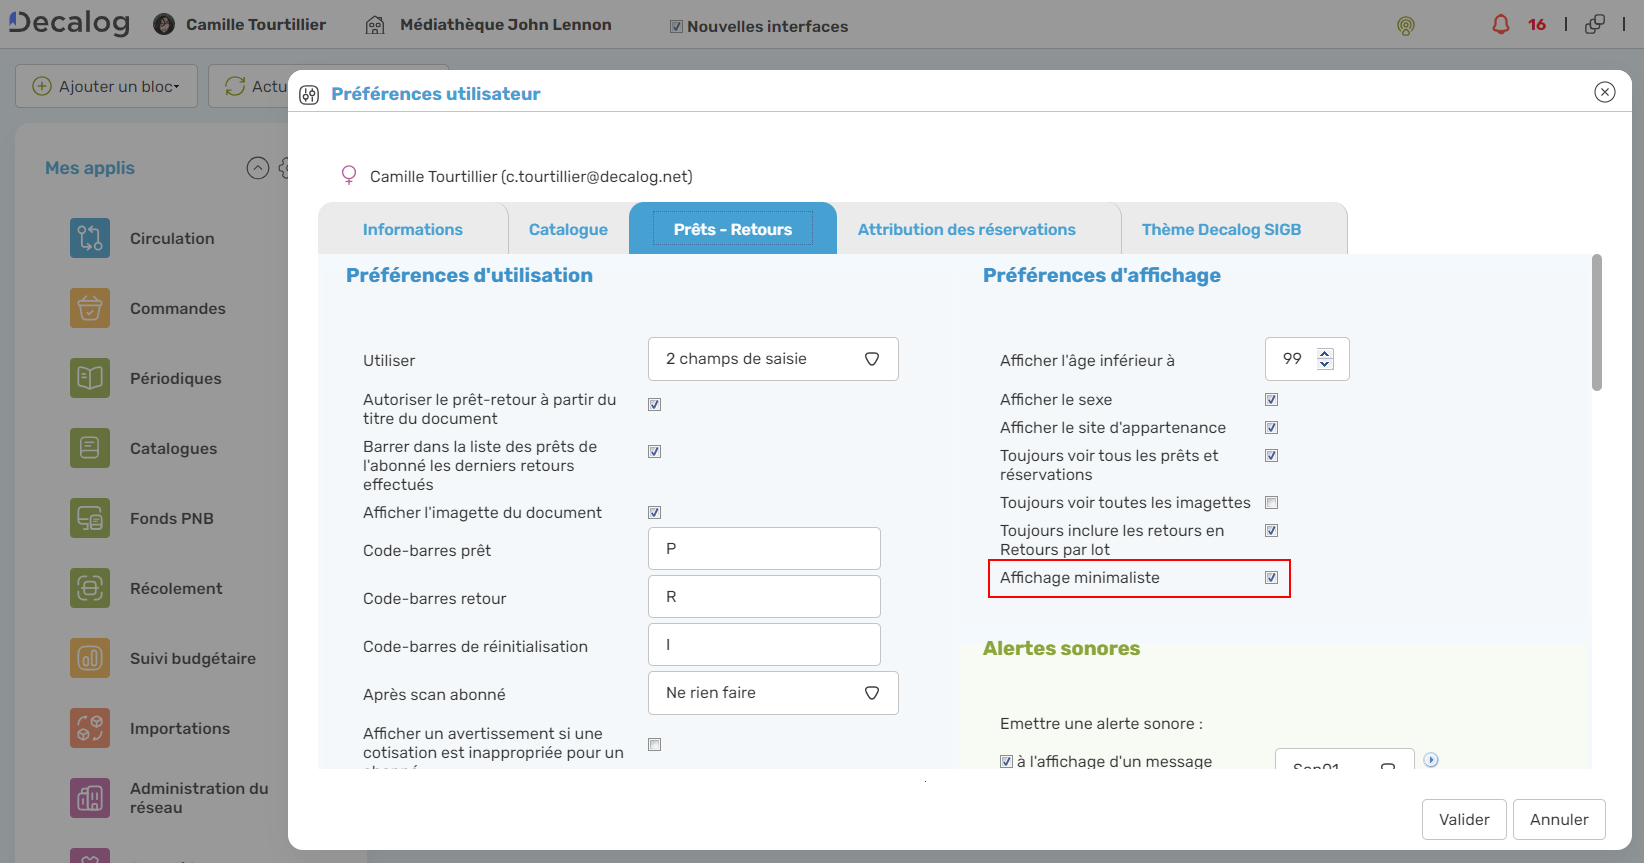
Task: Open the Son01 sound dropdown
Action: [1344, 759]
